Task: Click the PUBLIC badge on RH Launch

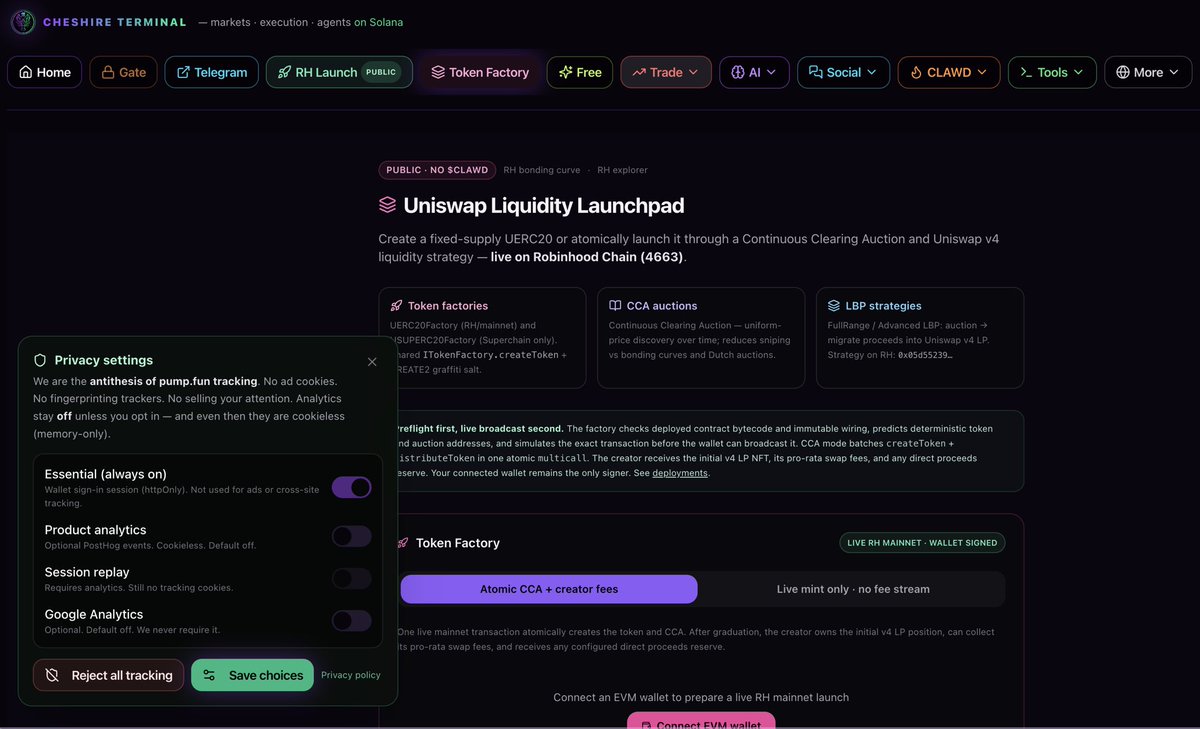Action: [x=381, y=72]
